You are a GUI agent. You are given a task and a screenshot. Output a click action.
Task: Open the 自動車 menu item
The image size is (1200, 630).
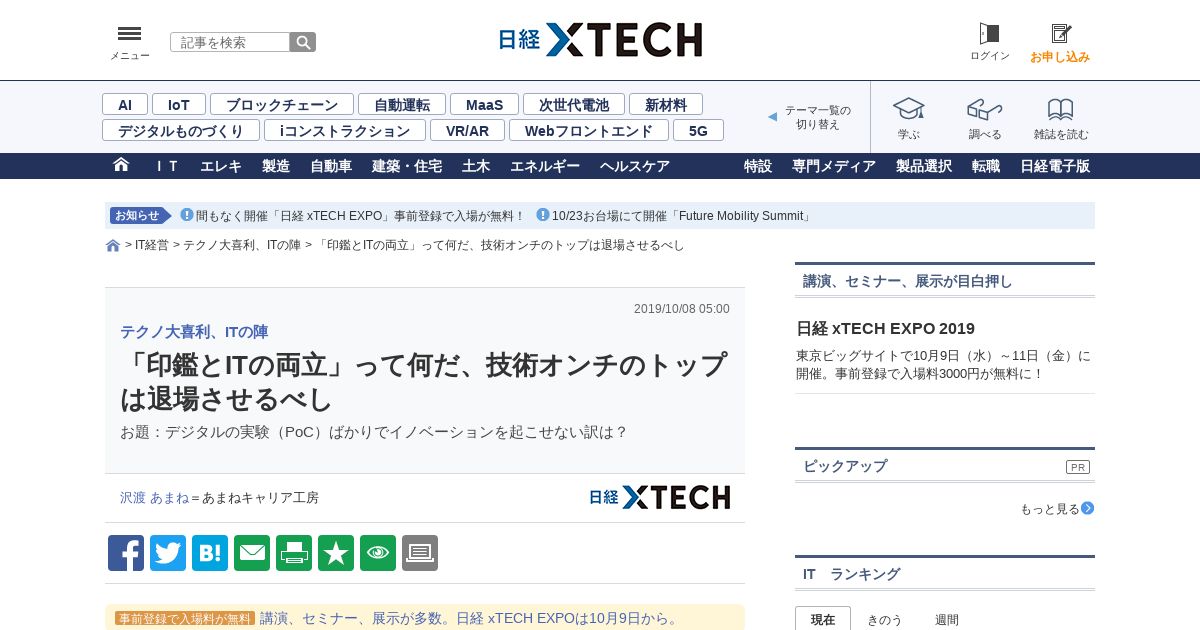331,166
